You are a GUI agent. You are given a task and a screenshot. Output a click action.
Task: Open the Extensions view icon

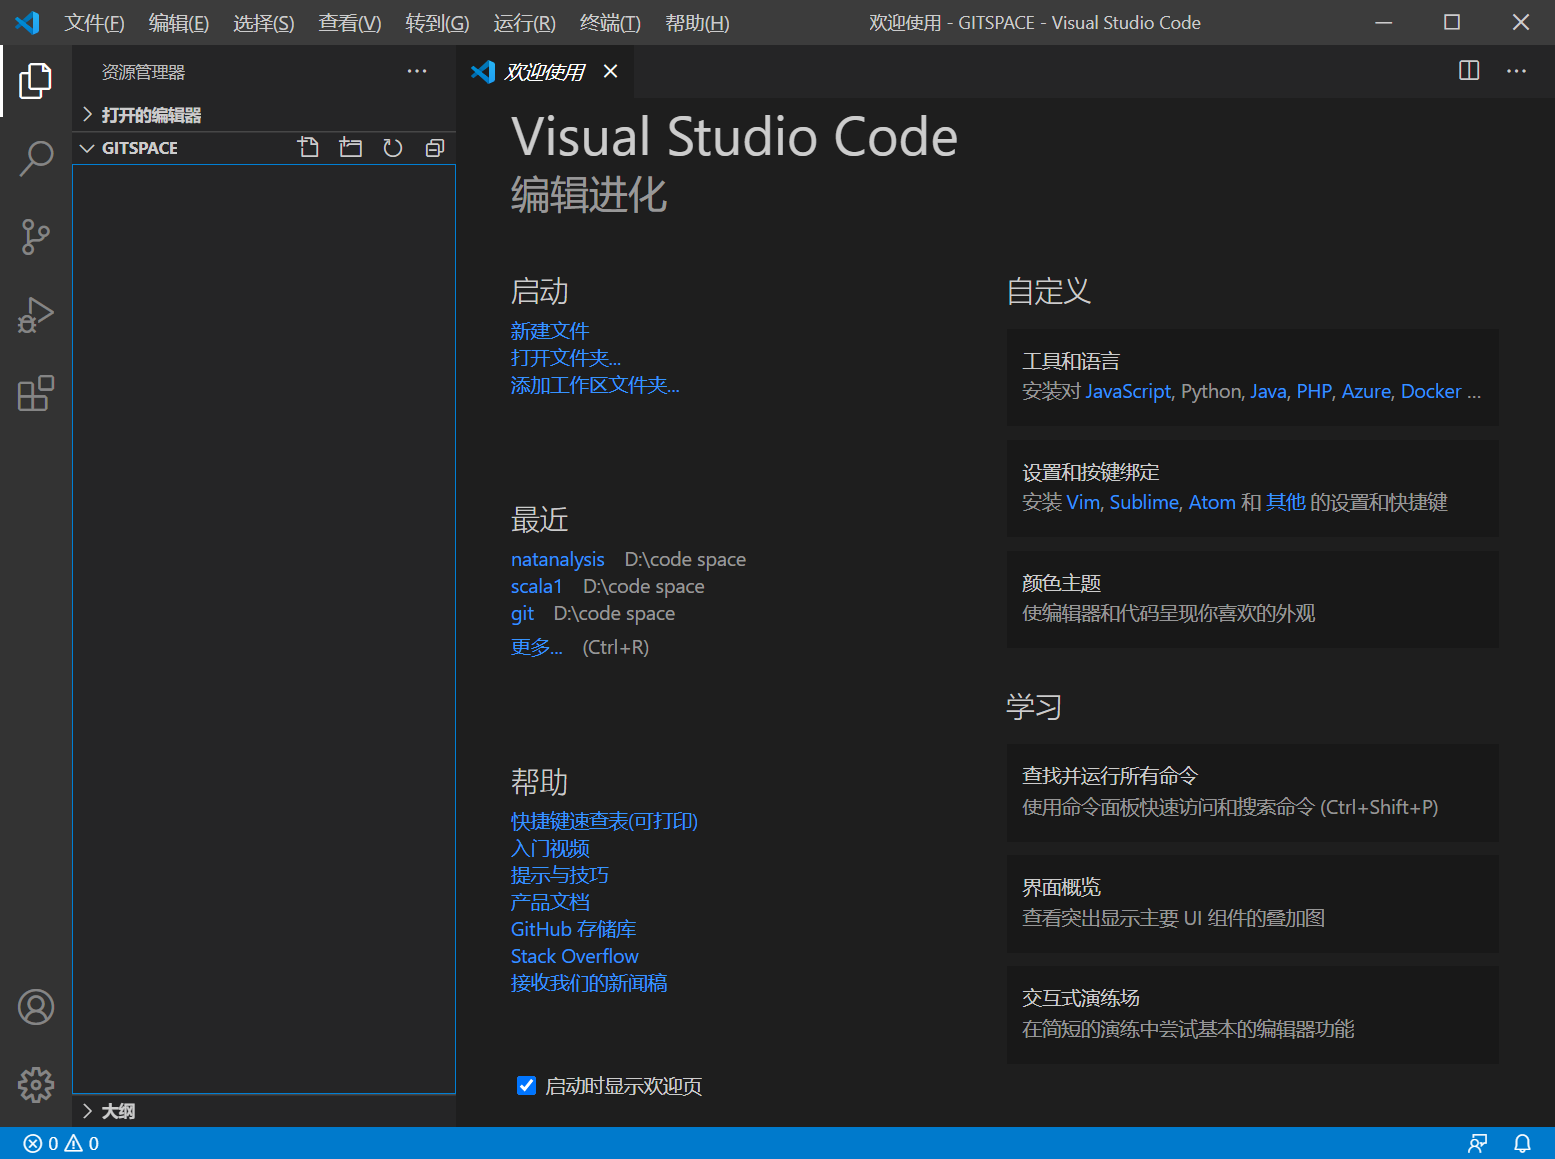[x=35, y=393]
